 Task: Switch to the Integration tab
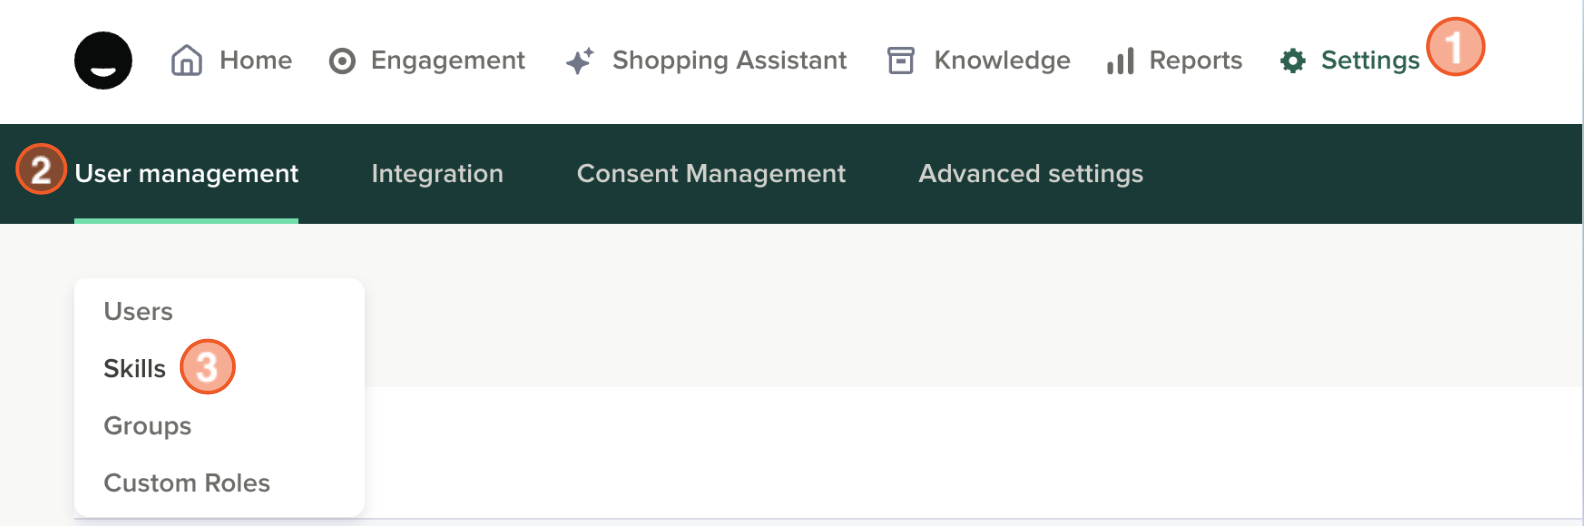437,174
